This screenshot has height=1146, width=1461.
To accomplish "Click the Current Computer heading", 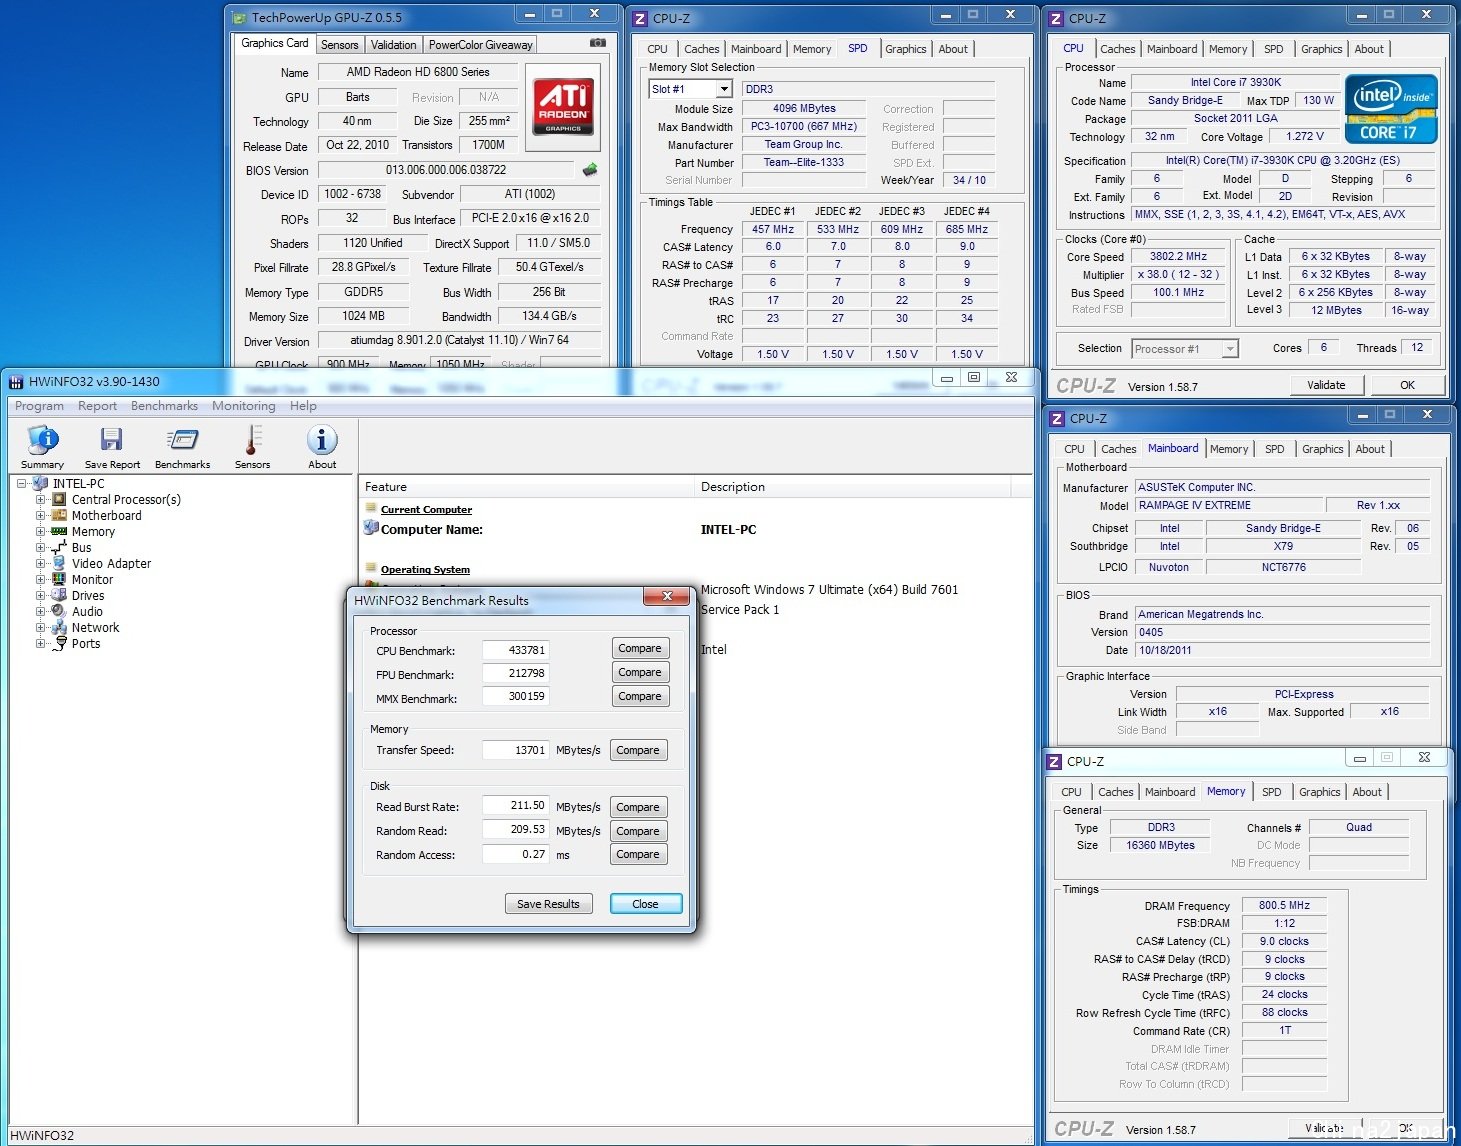I will [x=426, y=510].
